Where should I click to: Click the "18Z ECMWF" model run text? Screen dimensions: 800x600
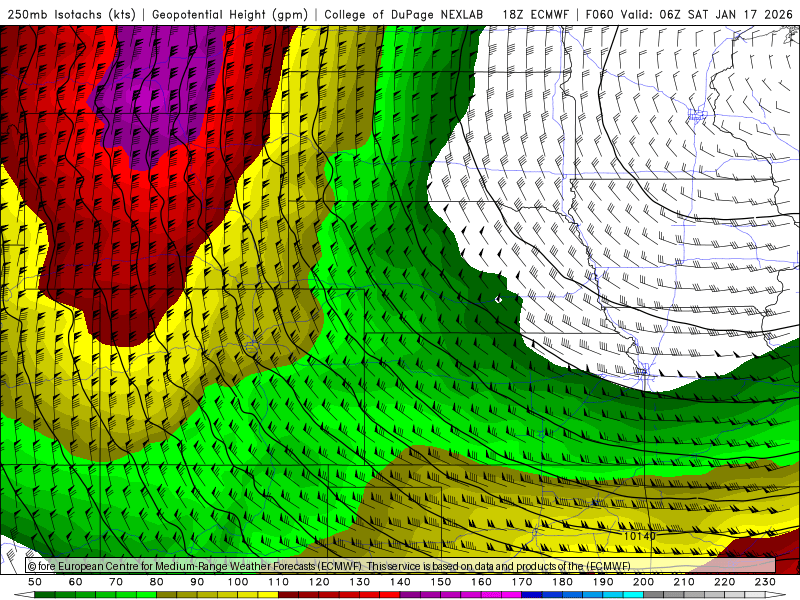[x=535, y=14]
